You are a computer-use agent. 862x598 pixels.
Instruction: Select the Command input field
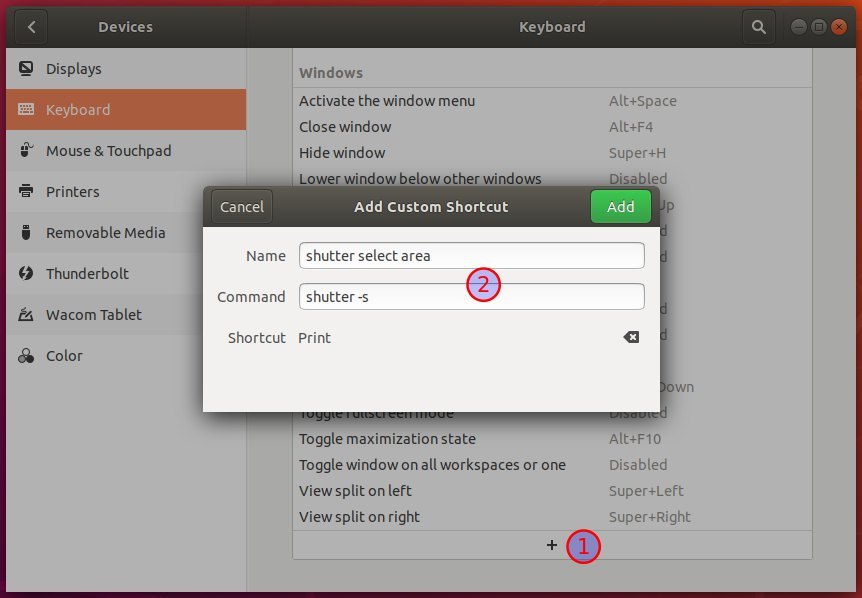click(x=471, y=296)
